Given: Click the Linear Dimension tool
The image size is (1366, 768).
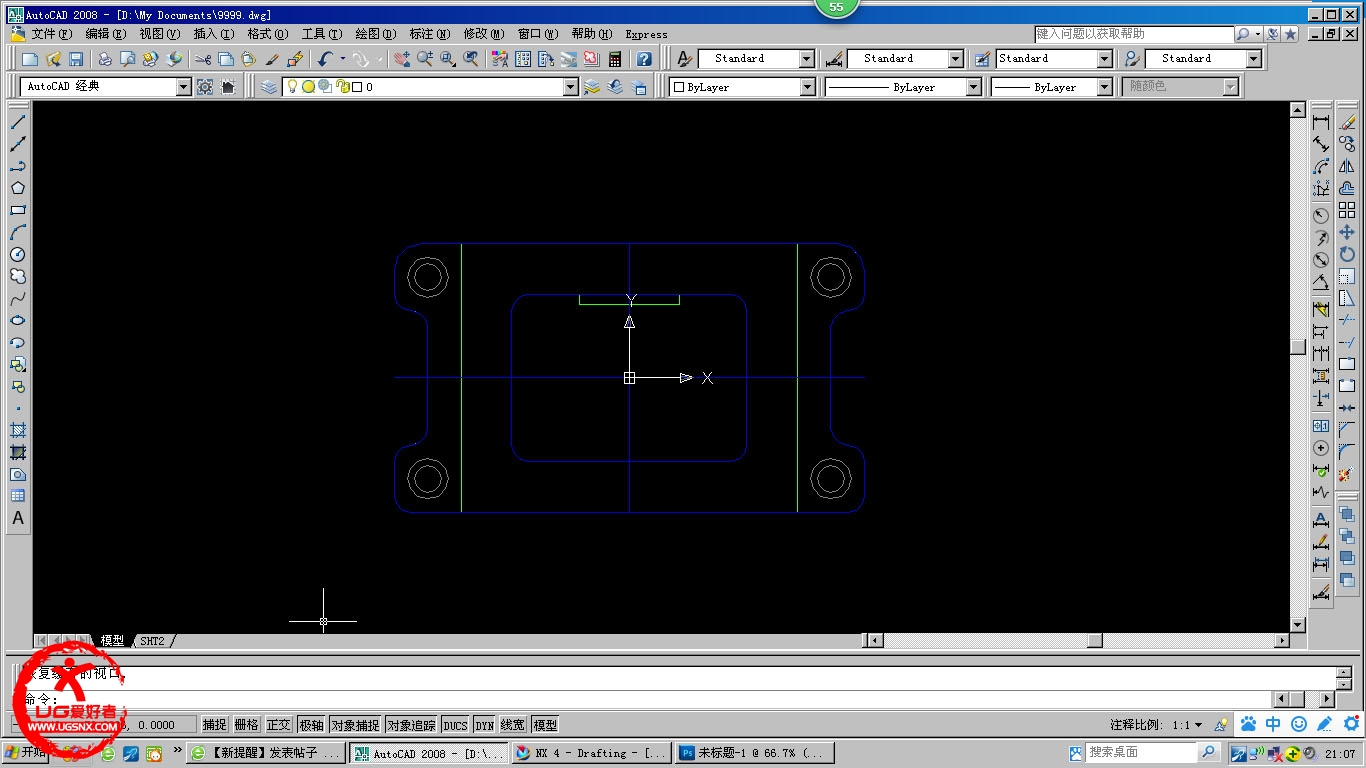Looking at the screenshot, I should (1321, 122).
